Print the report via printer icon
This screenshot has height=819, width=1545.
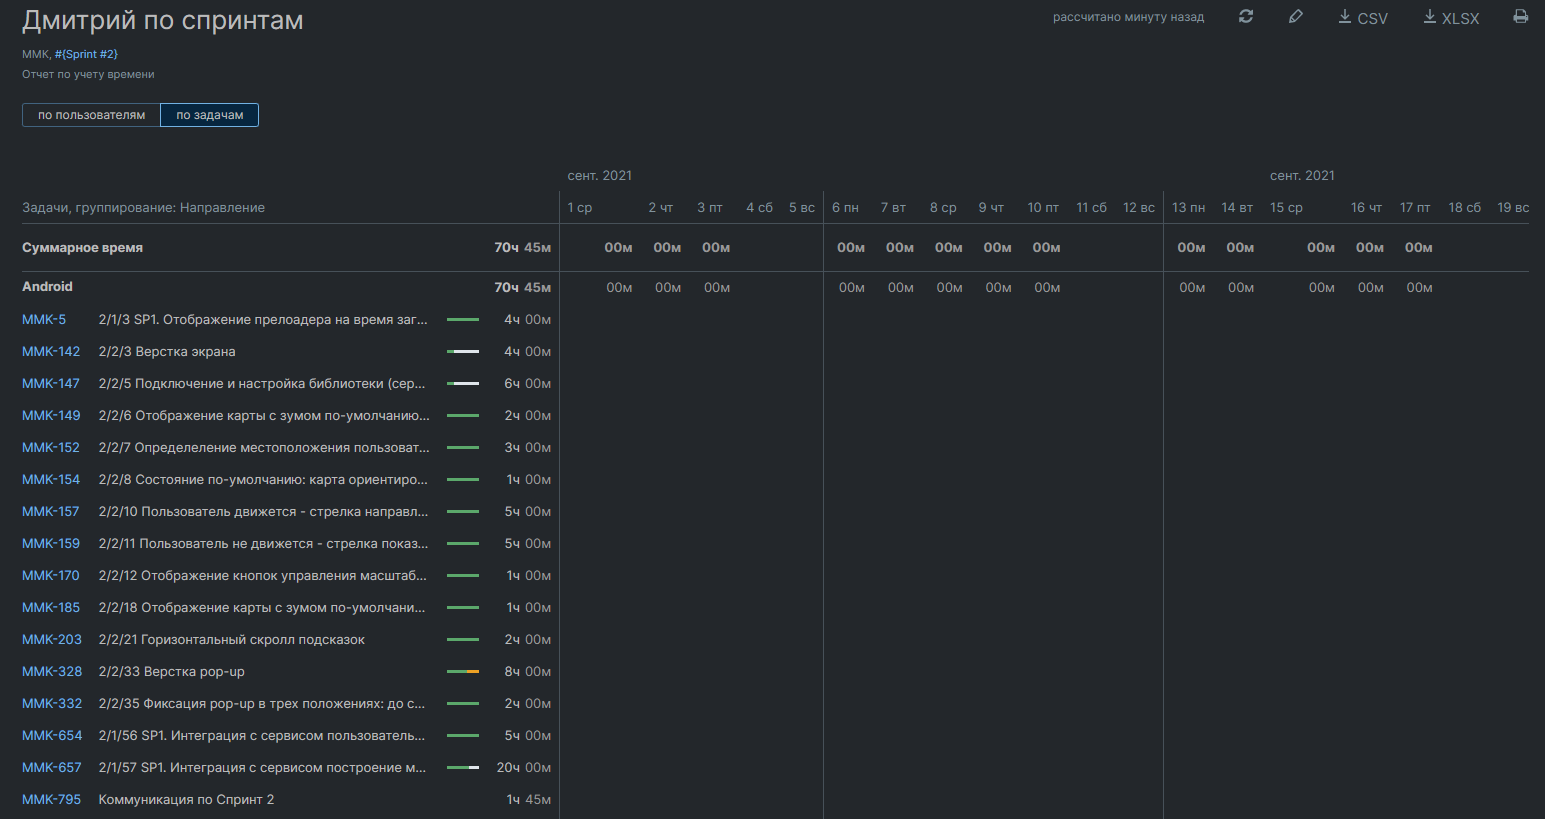coord(1520,17)
